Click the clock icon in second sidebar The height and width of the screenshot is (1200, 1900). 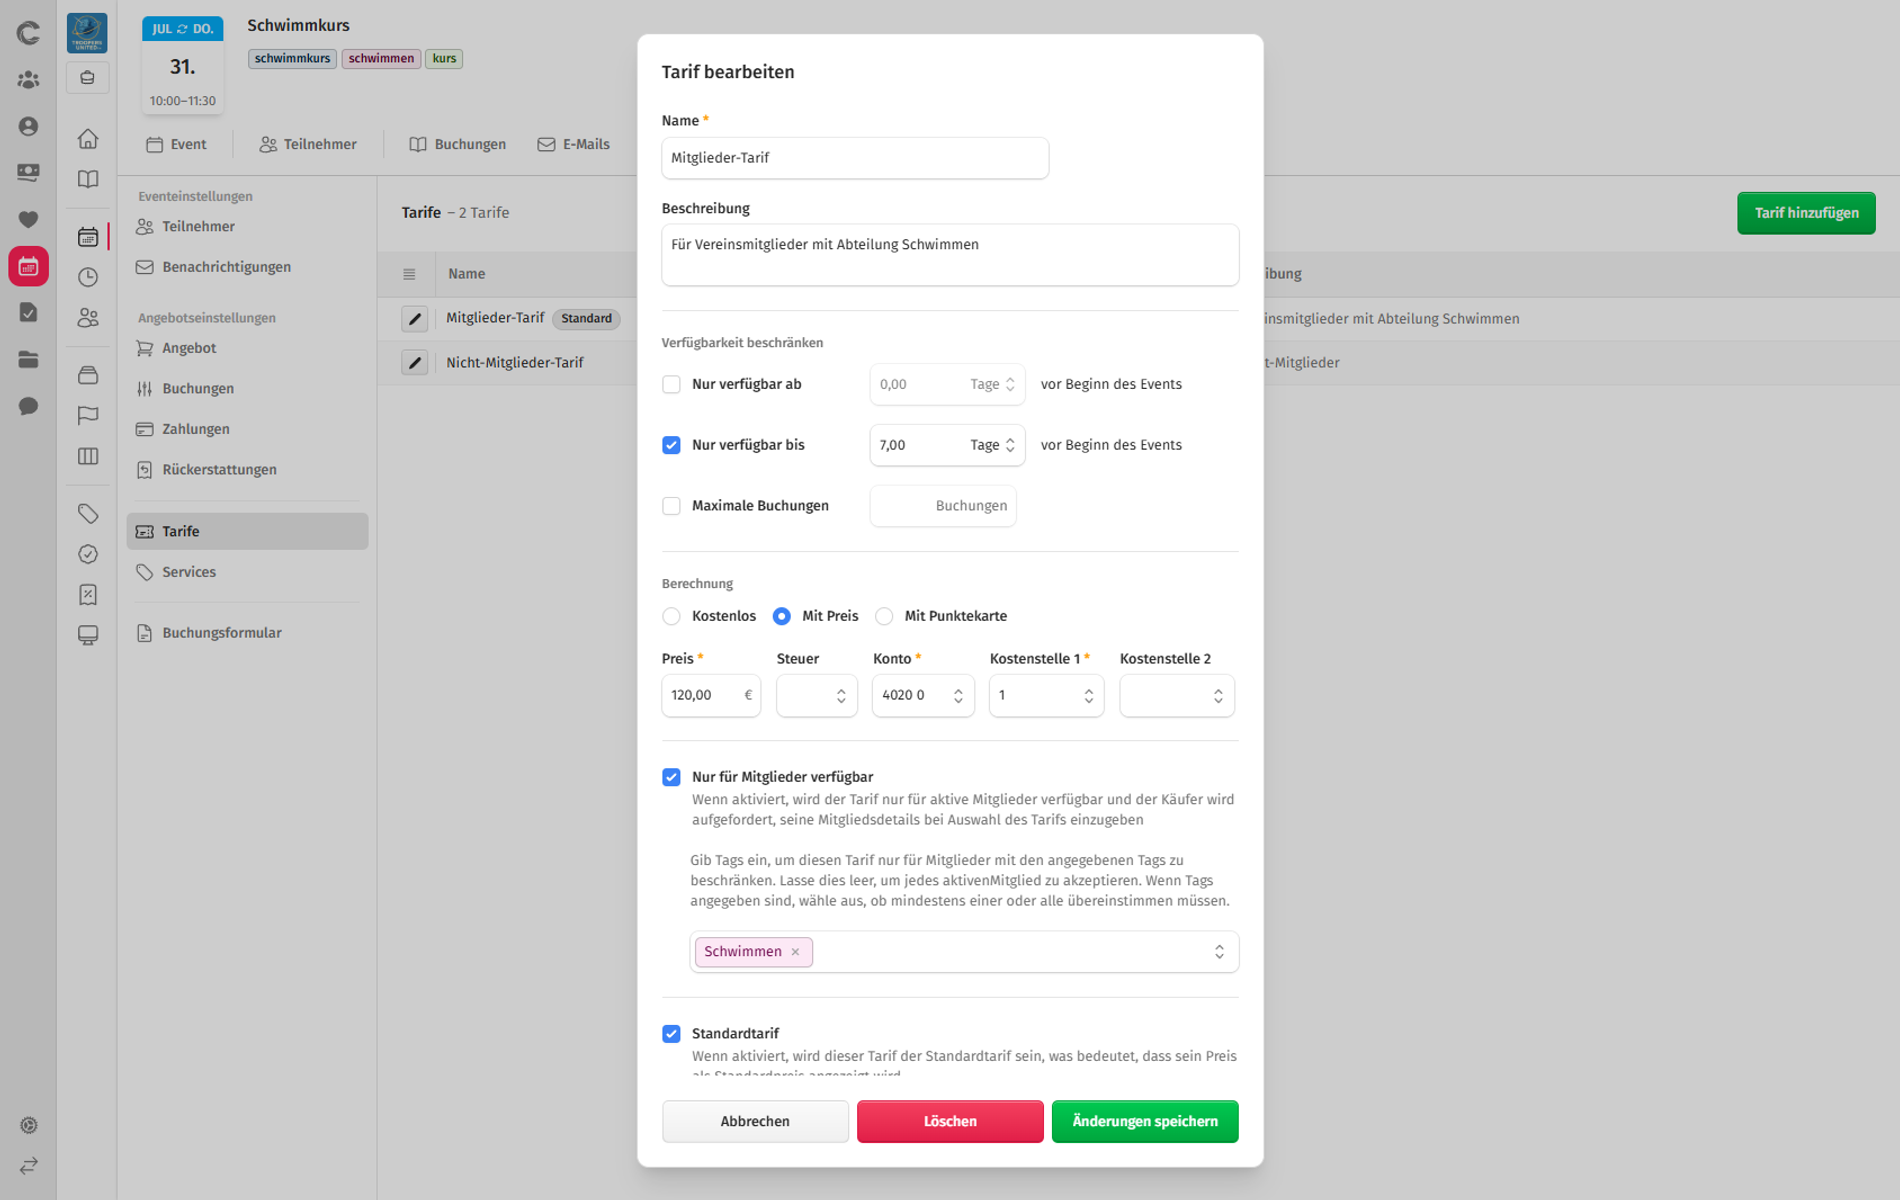tap(88, 277)
